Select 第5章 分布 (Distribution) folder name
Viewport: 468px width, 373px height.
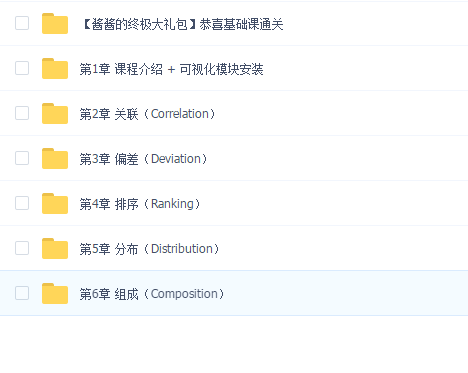click(150, 249)
